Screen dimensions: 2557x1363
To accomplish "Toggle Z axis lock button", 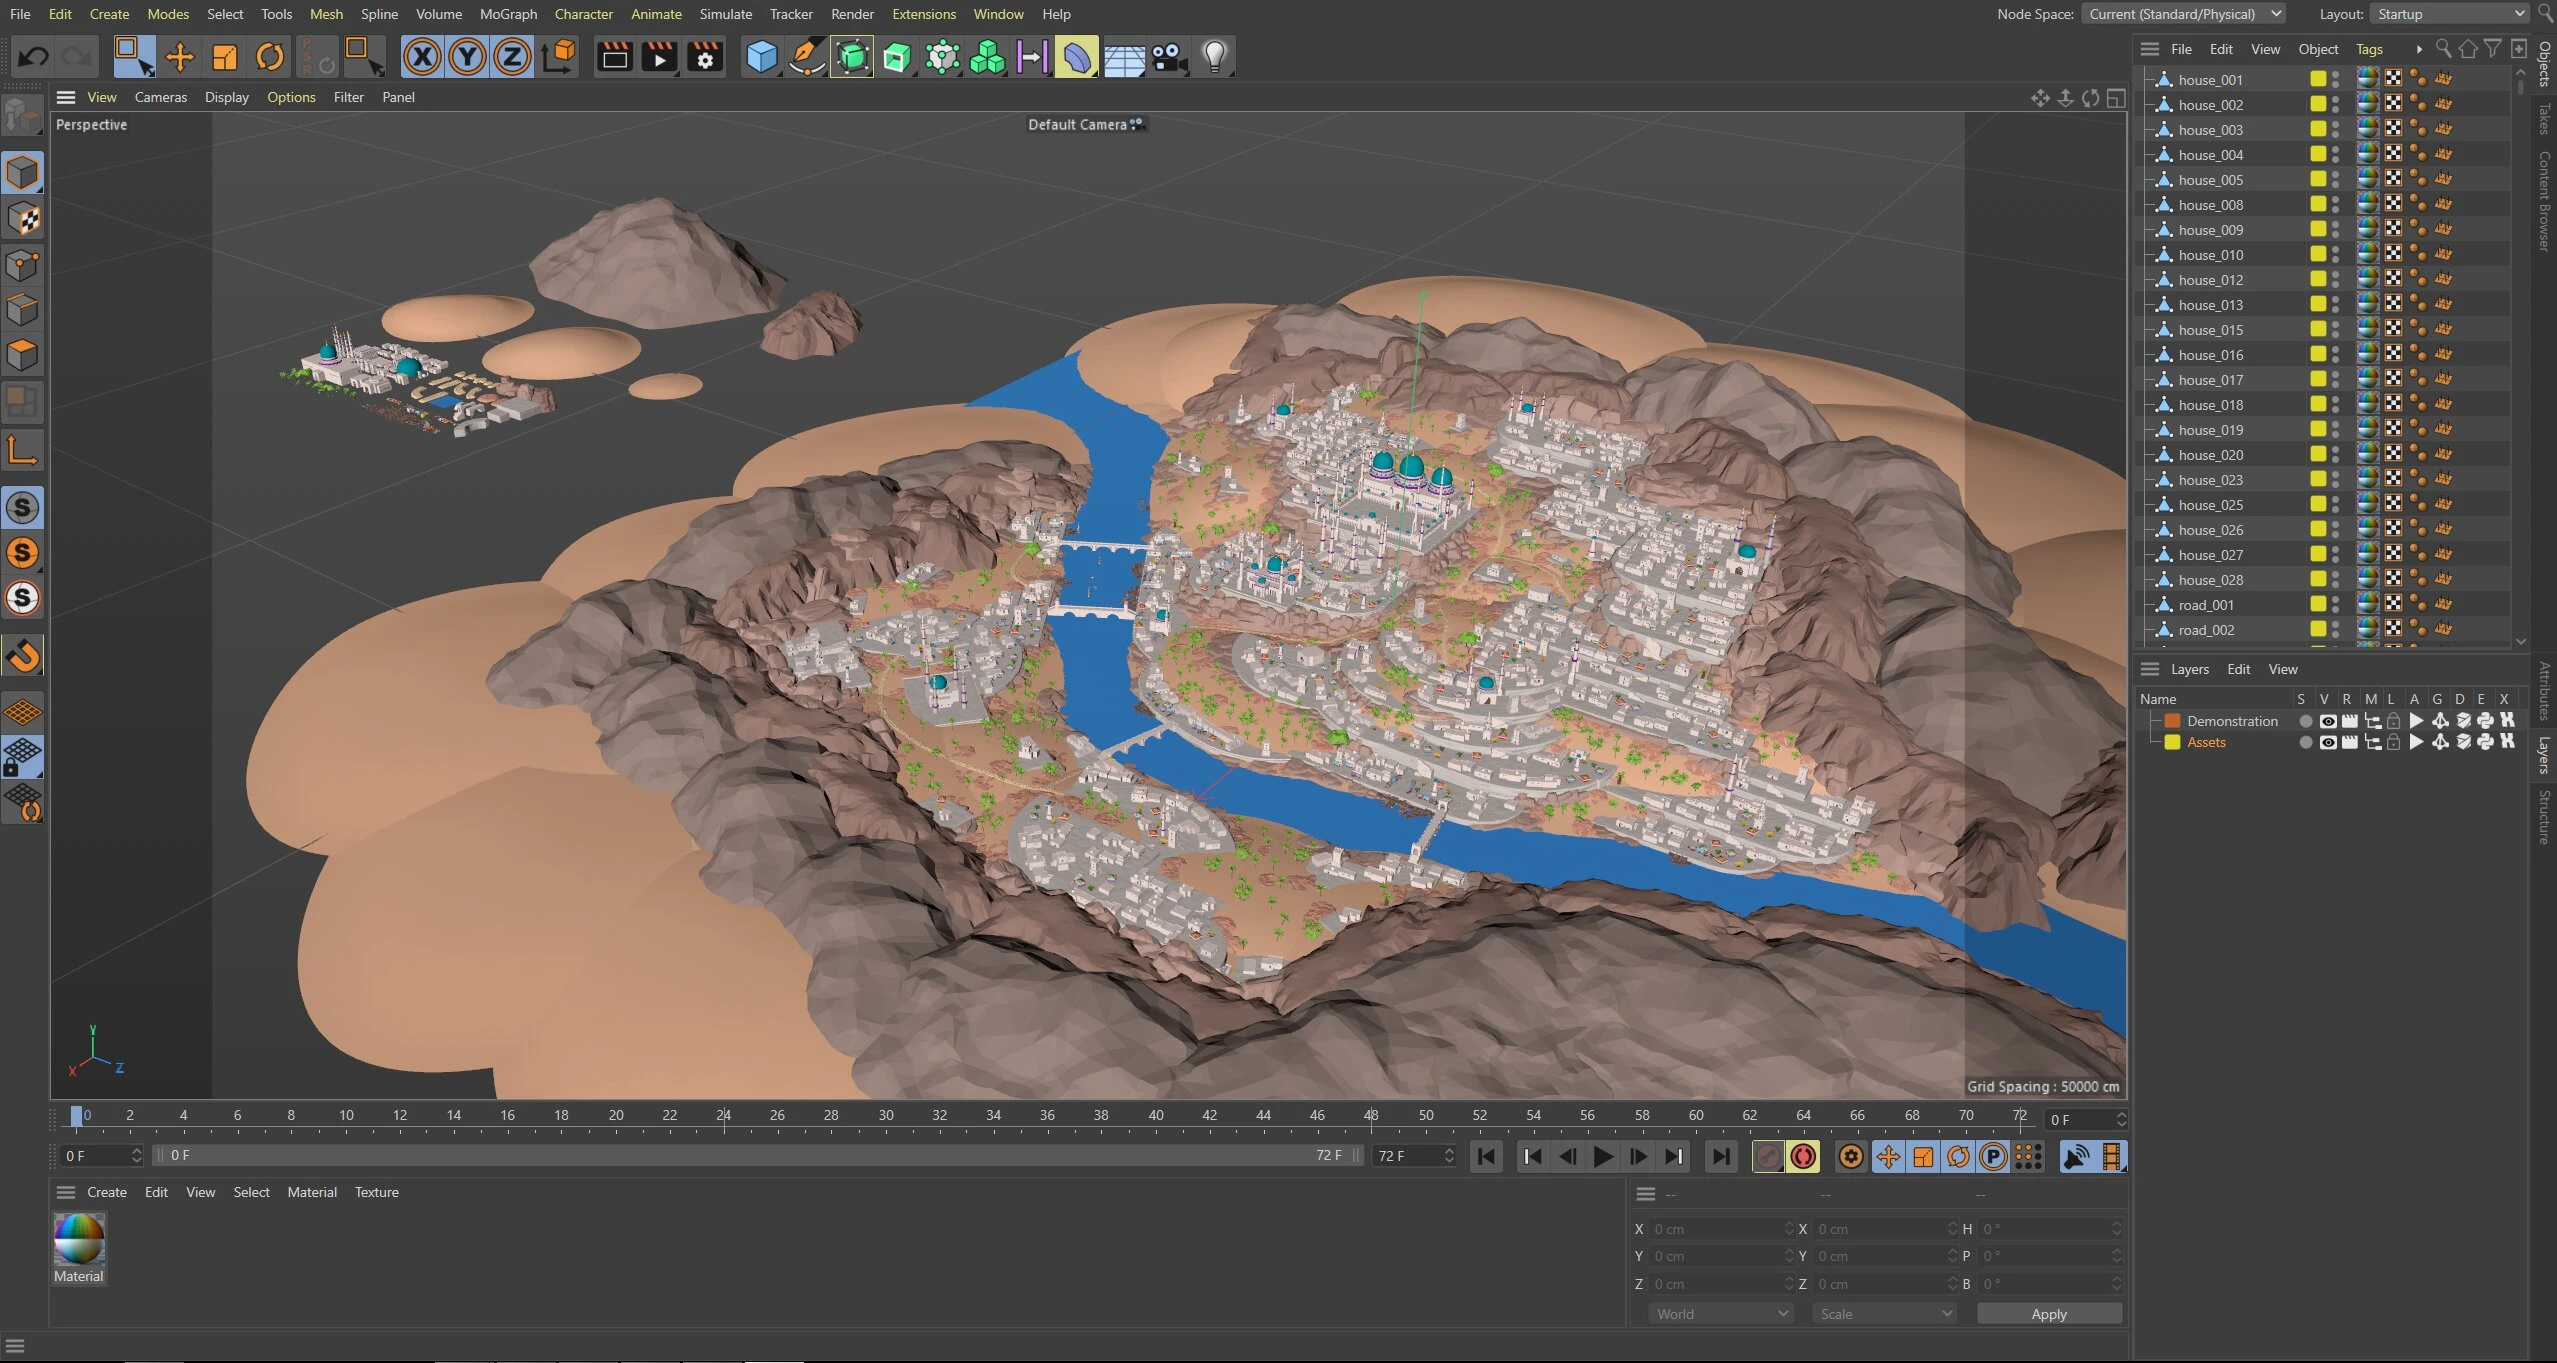I will [x=512, y=57].
